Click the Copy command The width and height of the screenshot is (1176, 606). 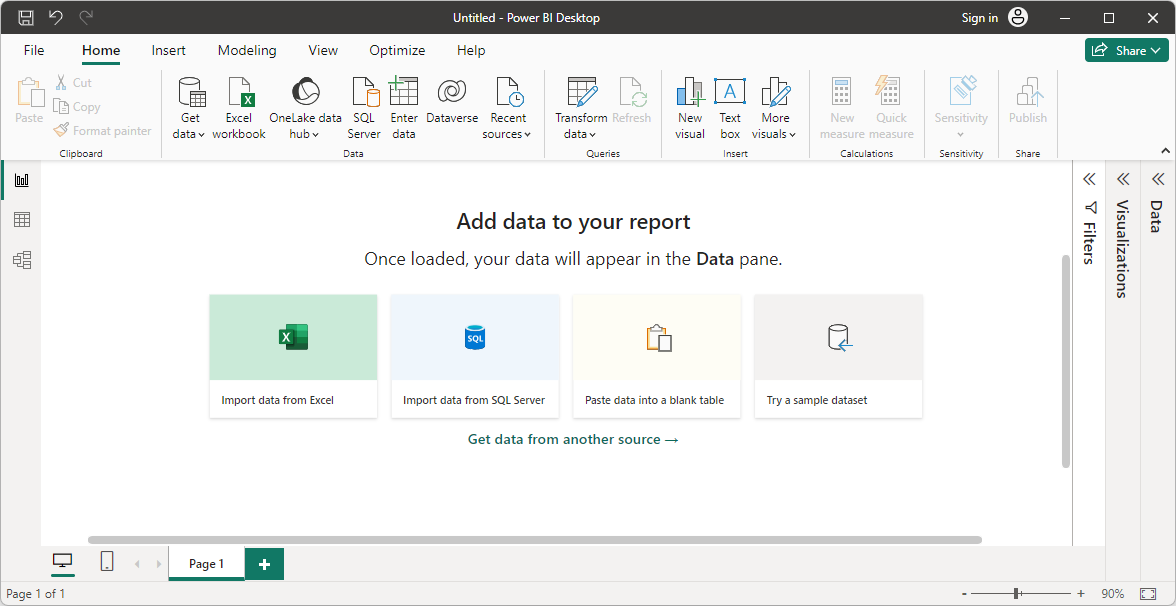tap(76, 106)
